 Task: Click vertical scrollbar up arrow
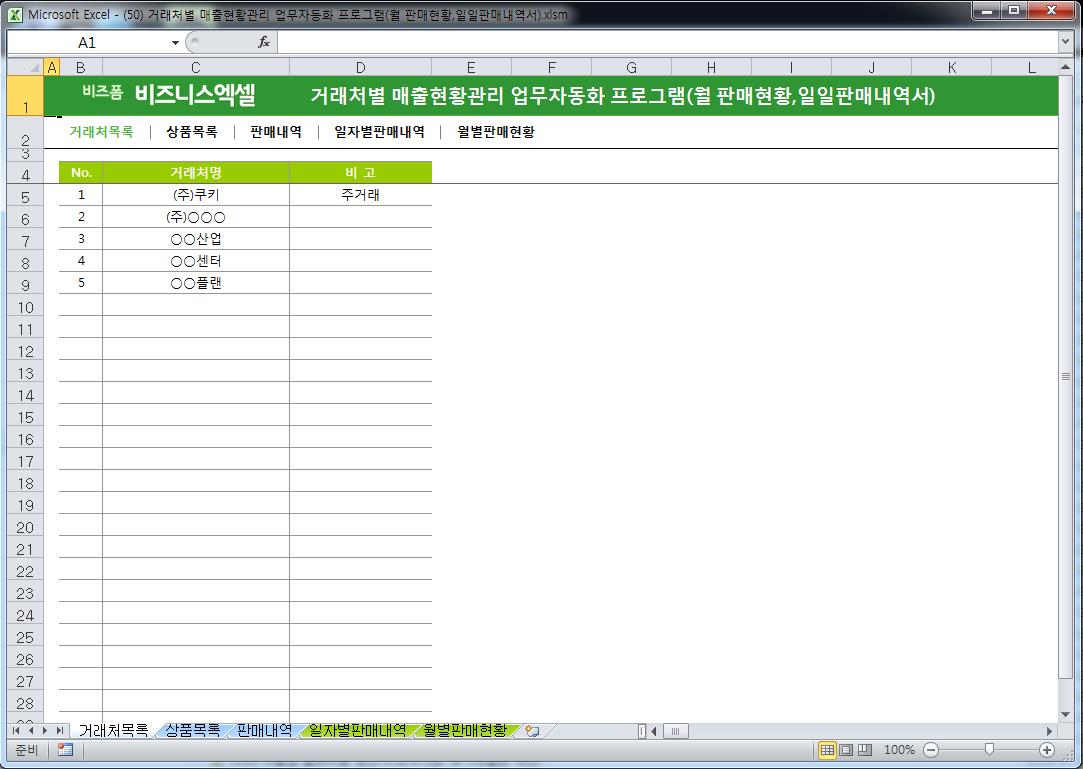click(1065, 69)
